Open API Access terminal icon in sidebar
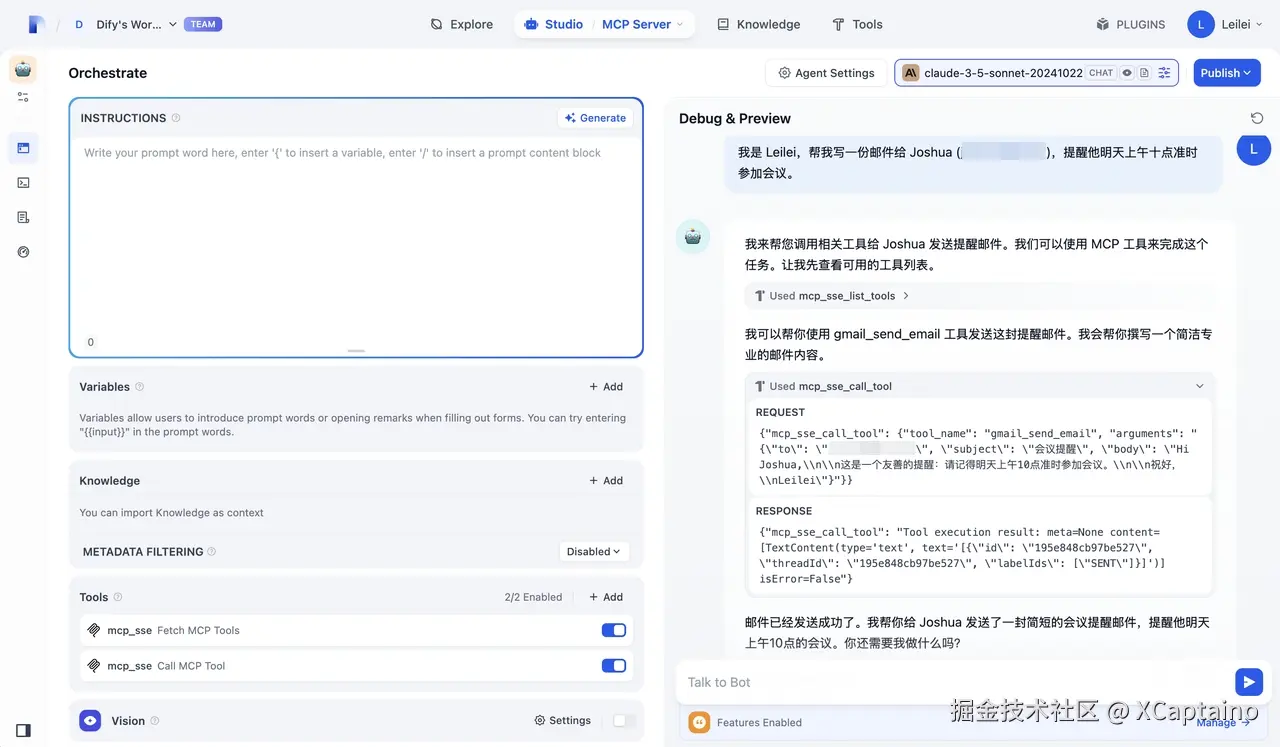 23,183
